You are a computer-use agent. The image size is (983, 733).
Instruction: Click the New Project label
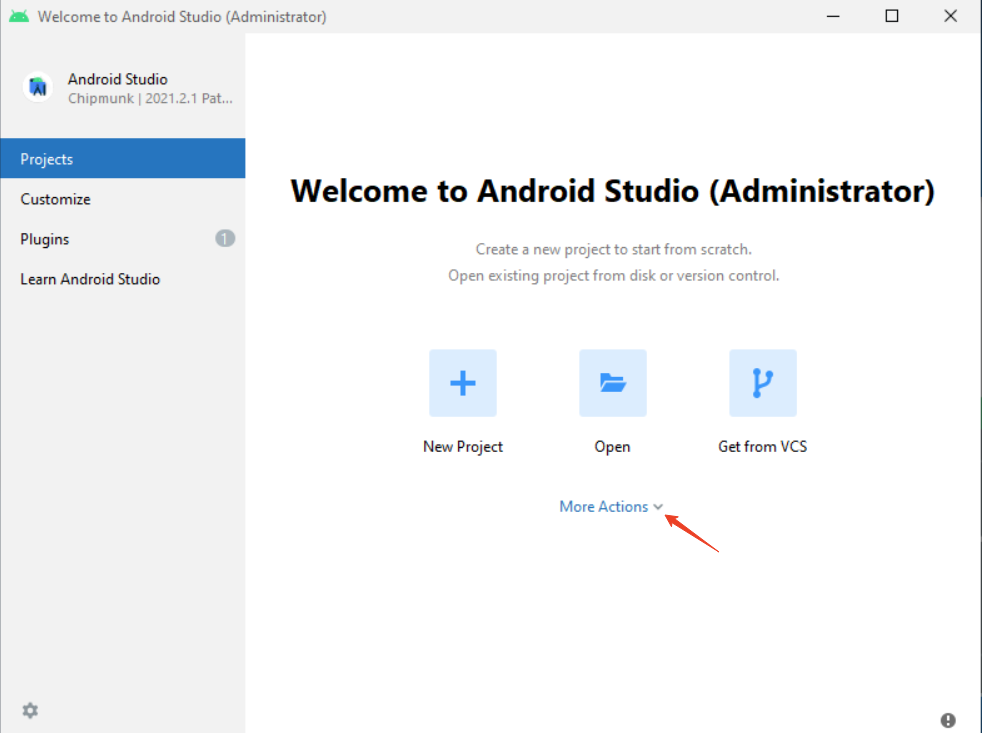coord(463,446)
